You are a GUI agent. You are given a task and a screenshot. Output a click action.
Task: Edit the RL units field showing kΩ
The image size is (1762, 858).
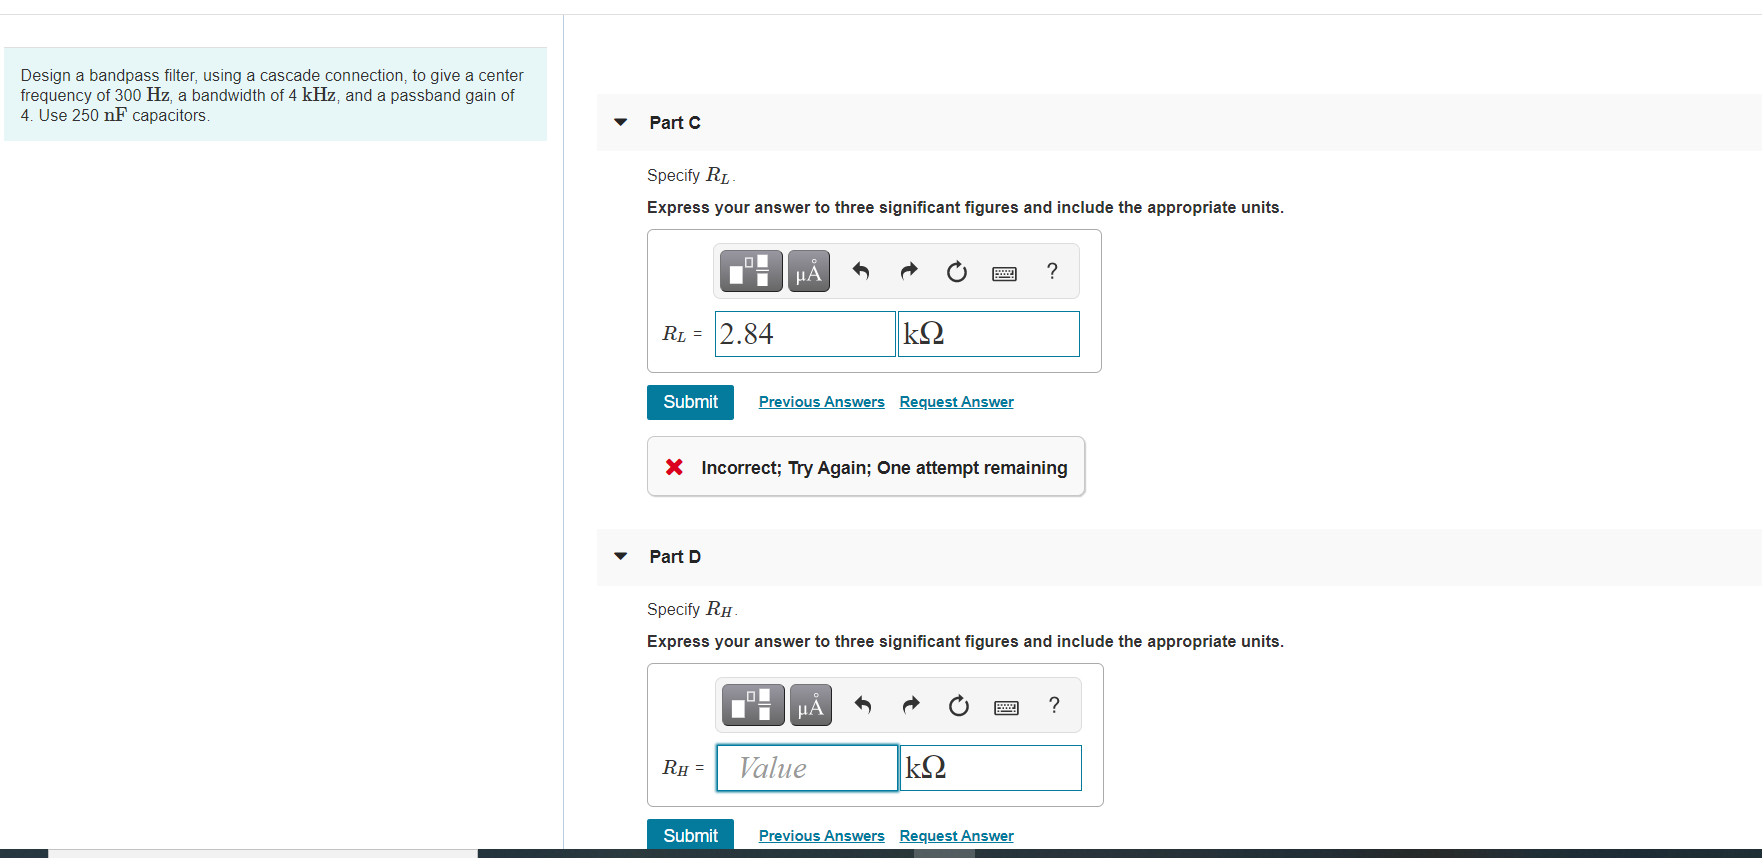(x=989, y=334)
